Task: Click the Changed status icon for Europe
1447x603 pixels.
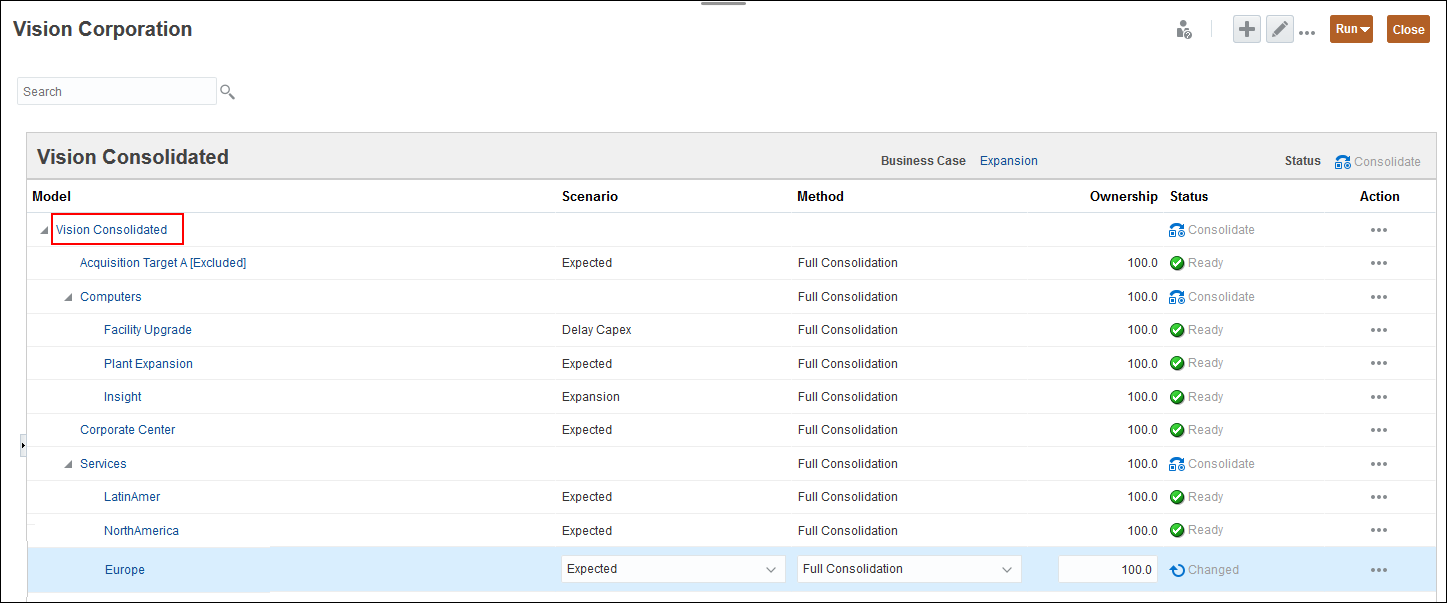Action: click(x=1178, y=570)
